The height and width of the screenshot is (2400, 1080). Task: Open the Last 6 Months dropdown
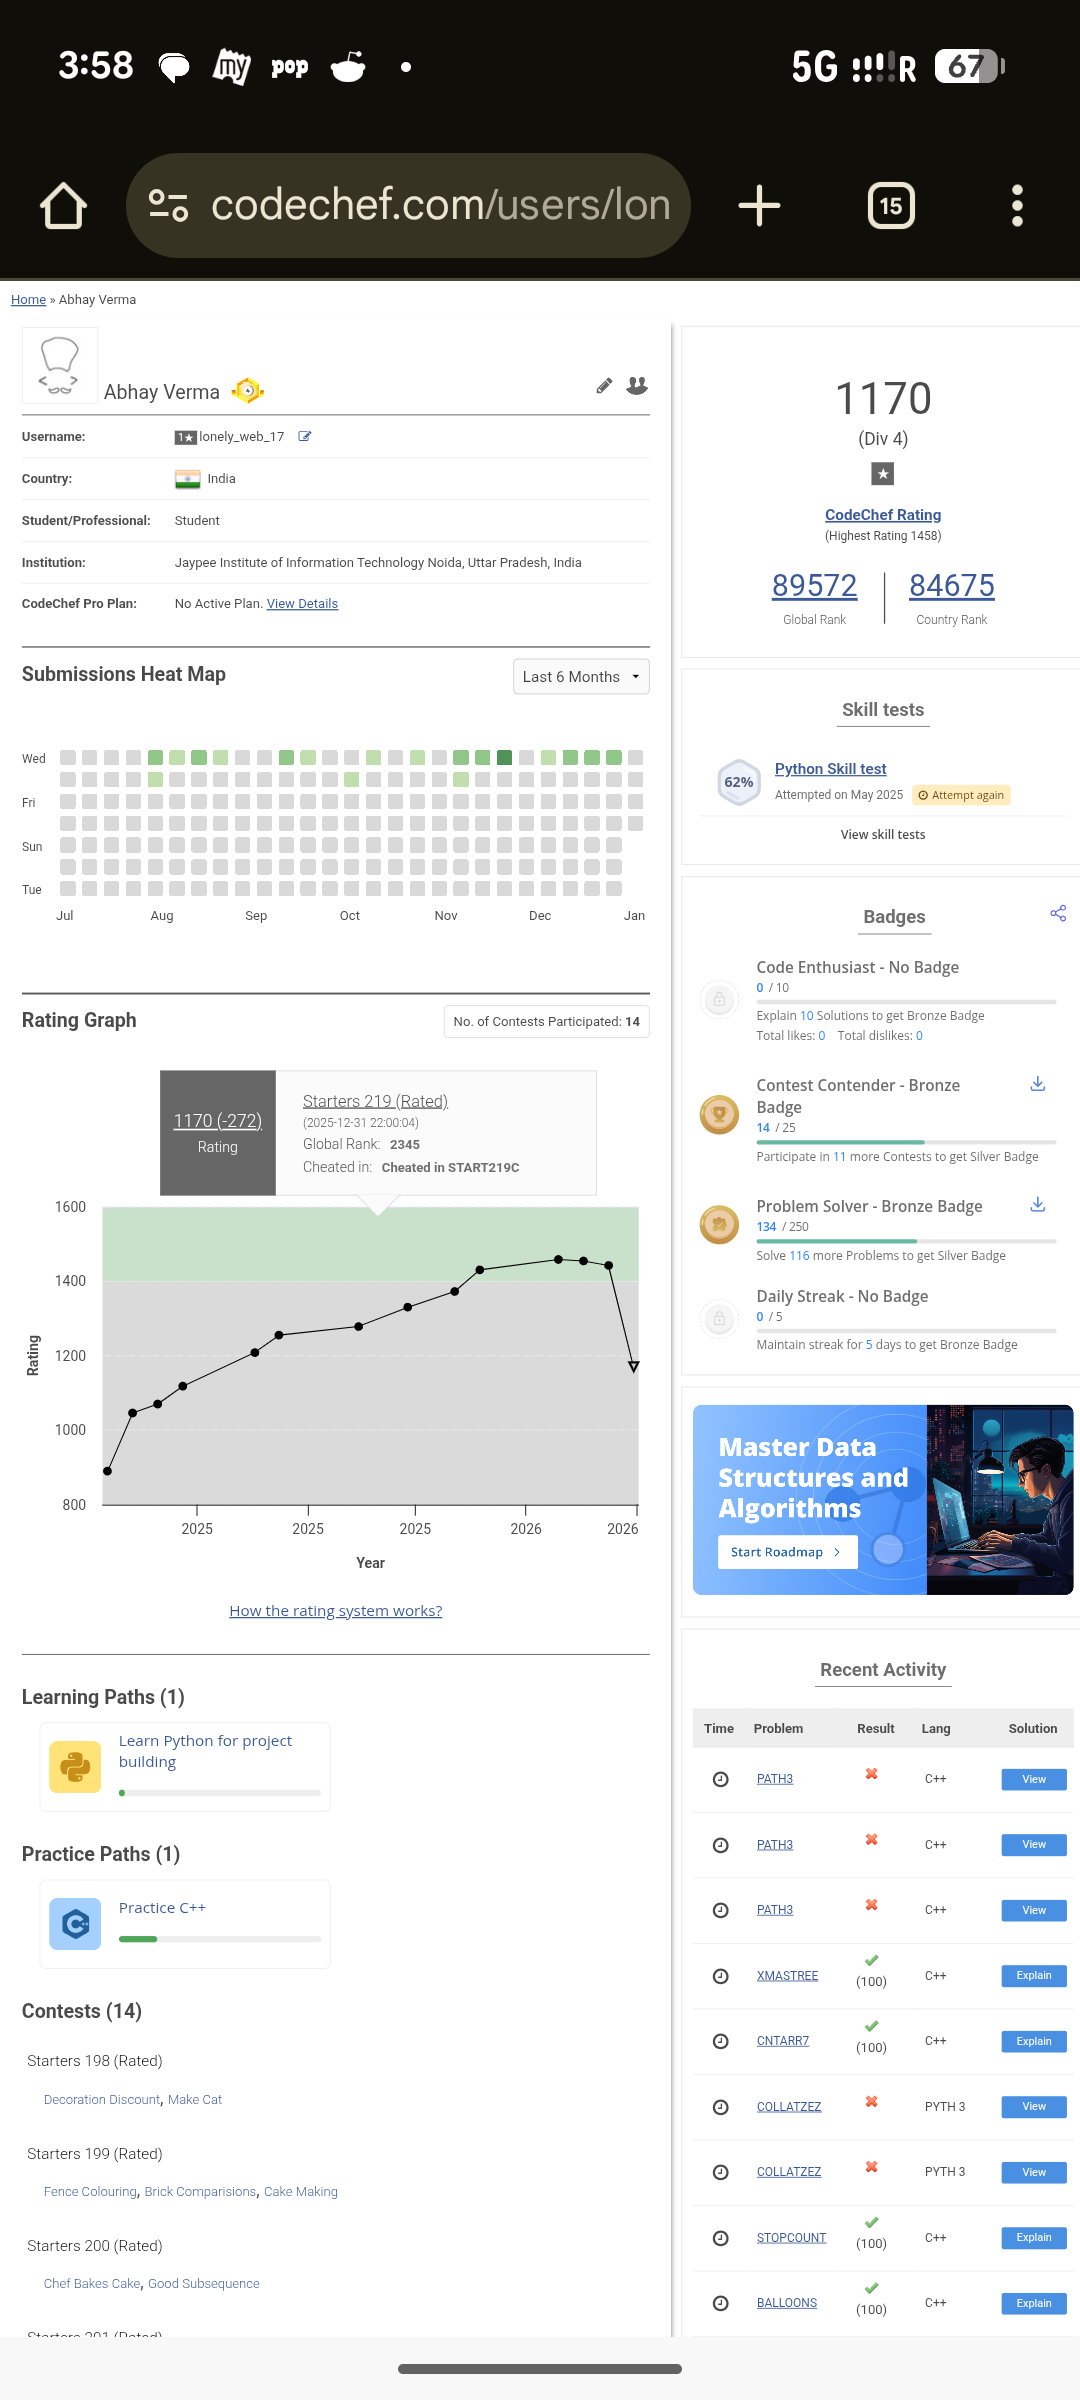coord(581,677)
